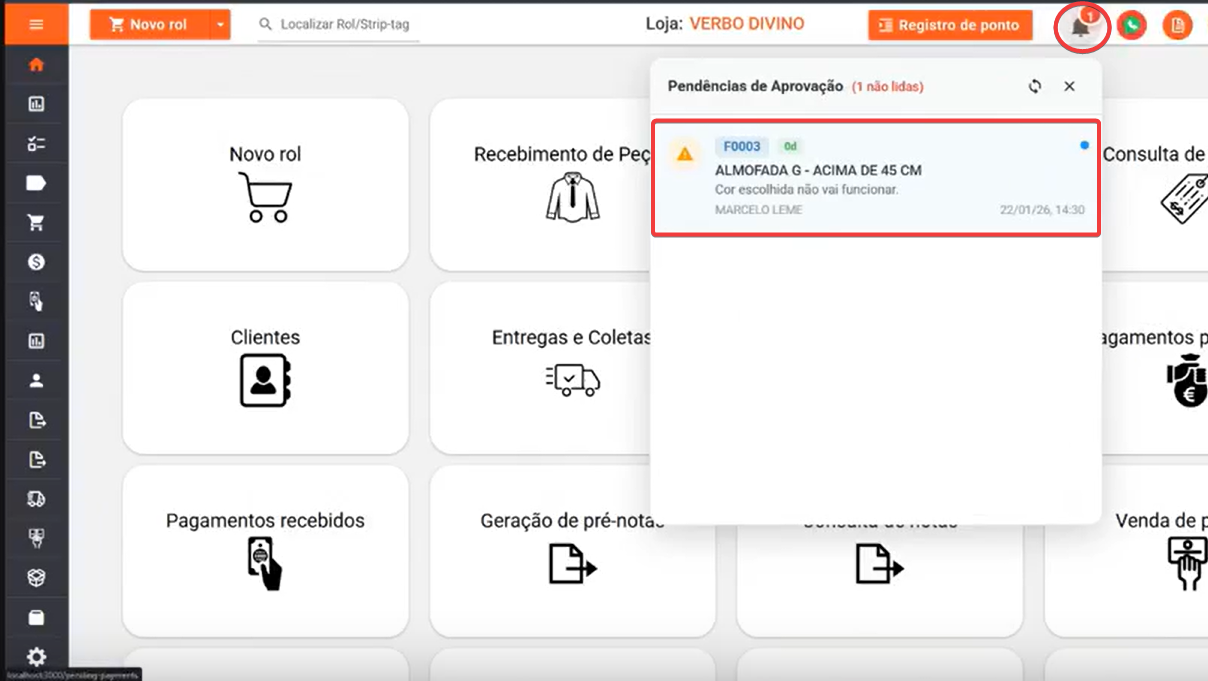Click the Registro de ponto button
The image size is (1208, 681).
[949, 26]
